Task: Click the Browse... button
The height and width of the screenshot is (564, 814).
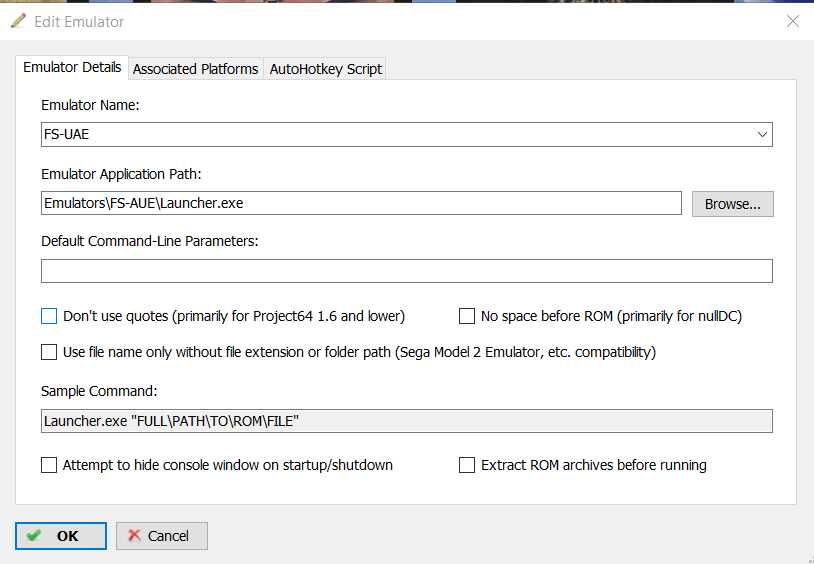Action: (732, 204)
